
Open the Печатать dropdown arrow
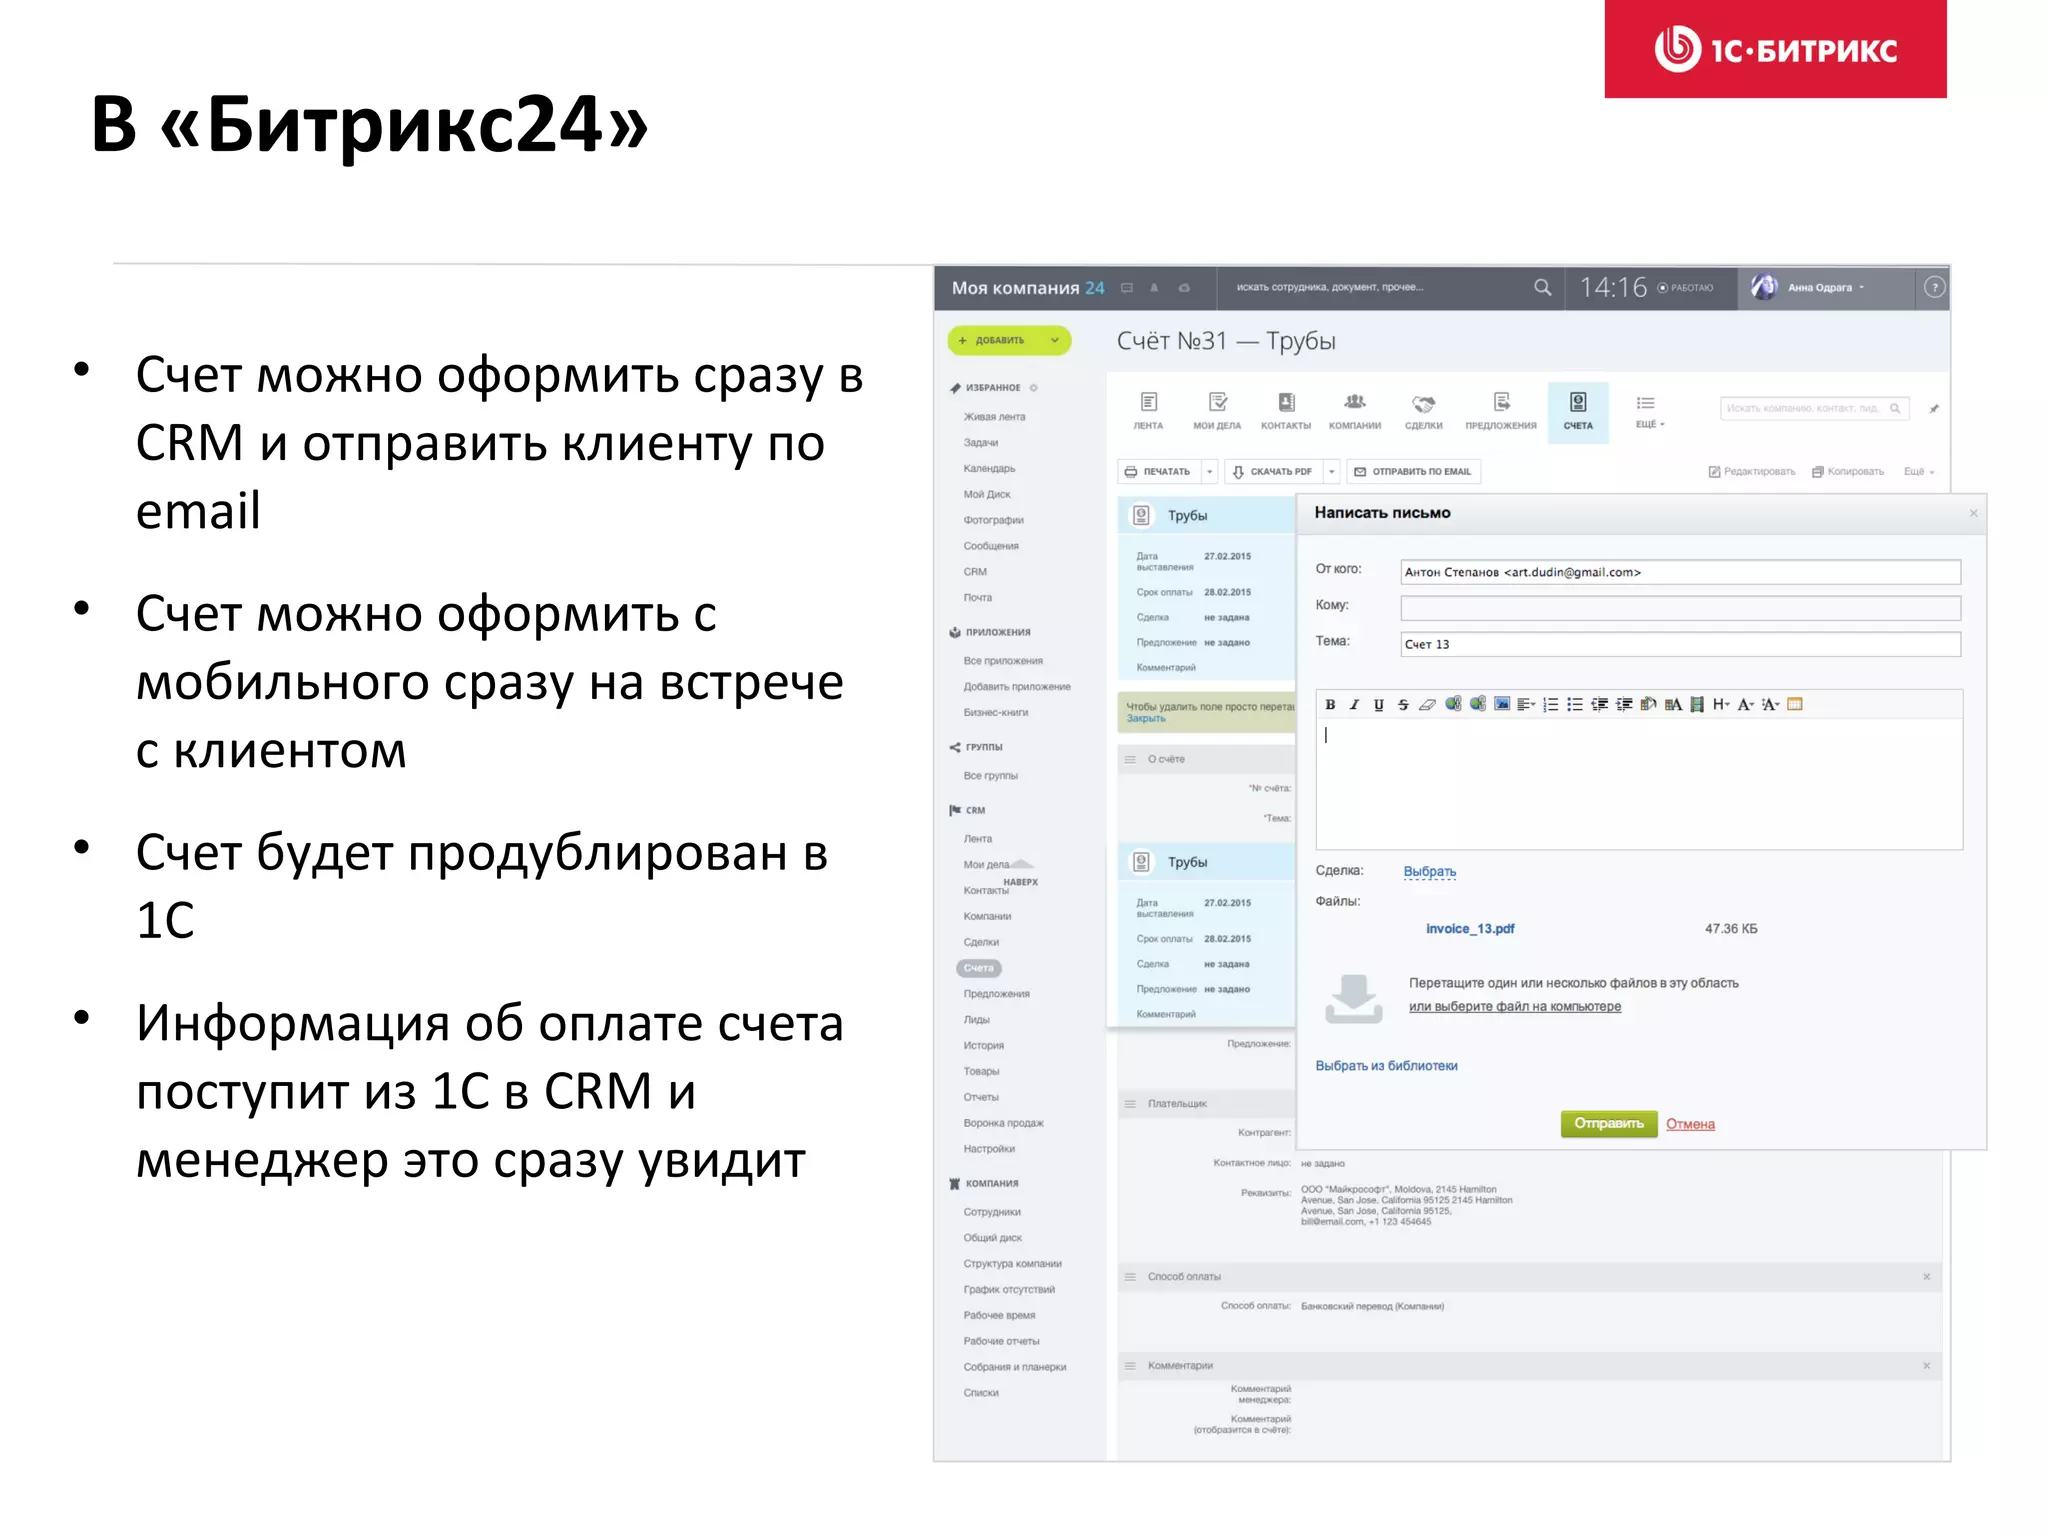(x=1209, y=471)
